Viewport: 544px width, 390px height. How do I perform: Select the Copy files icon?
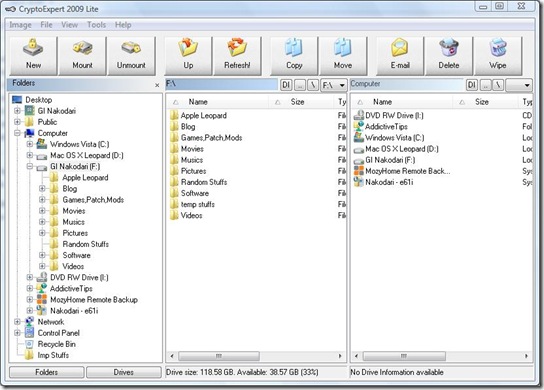tap(294, 48)
